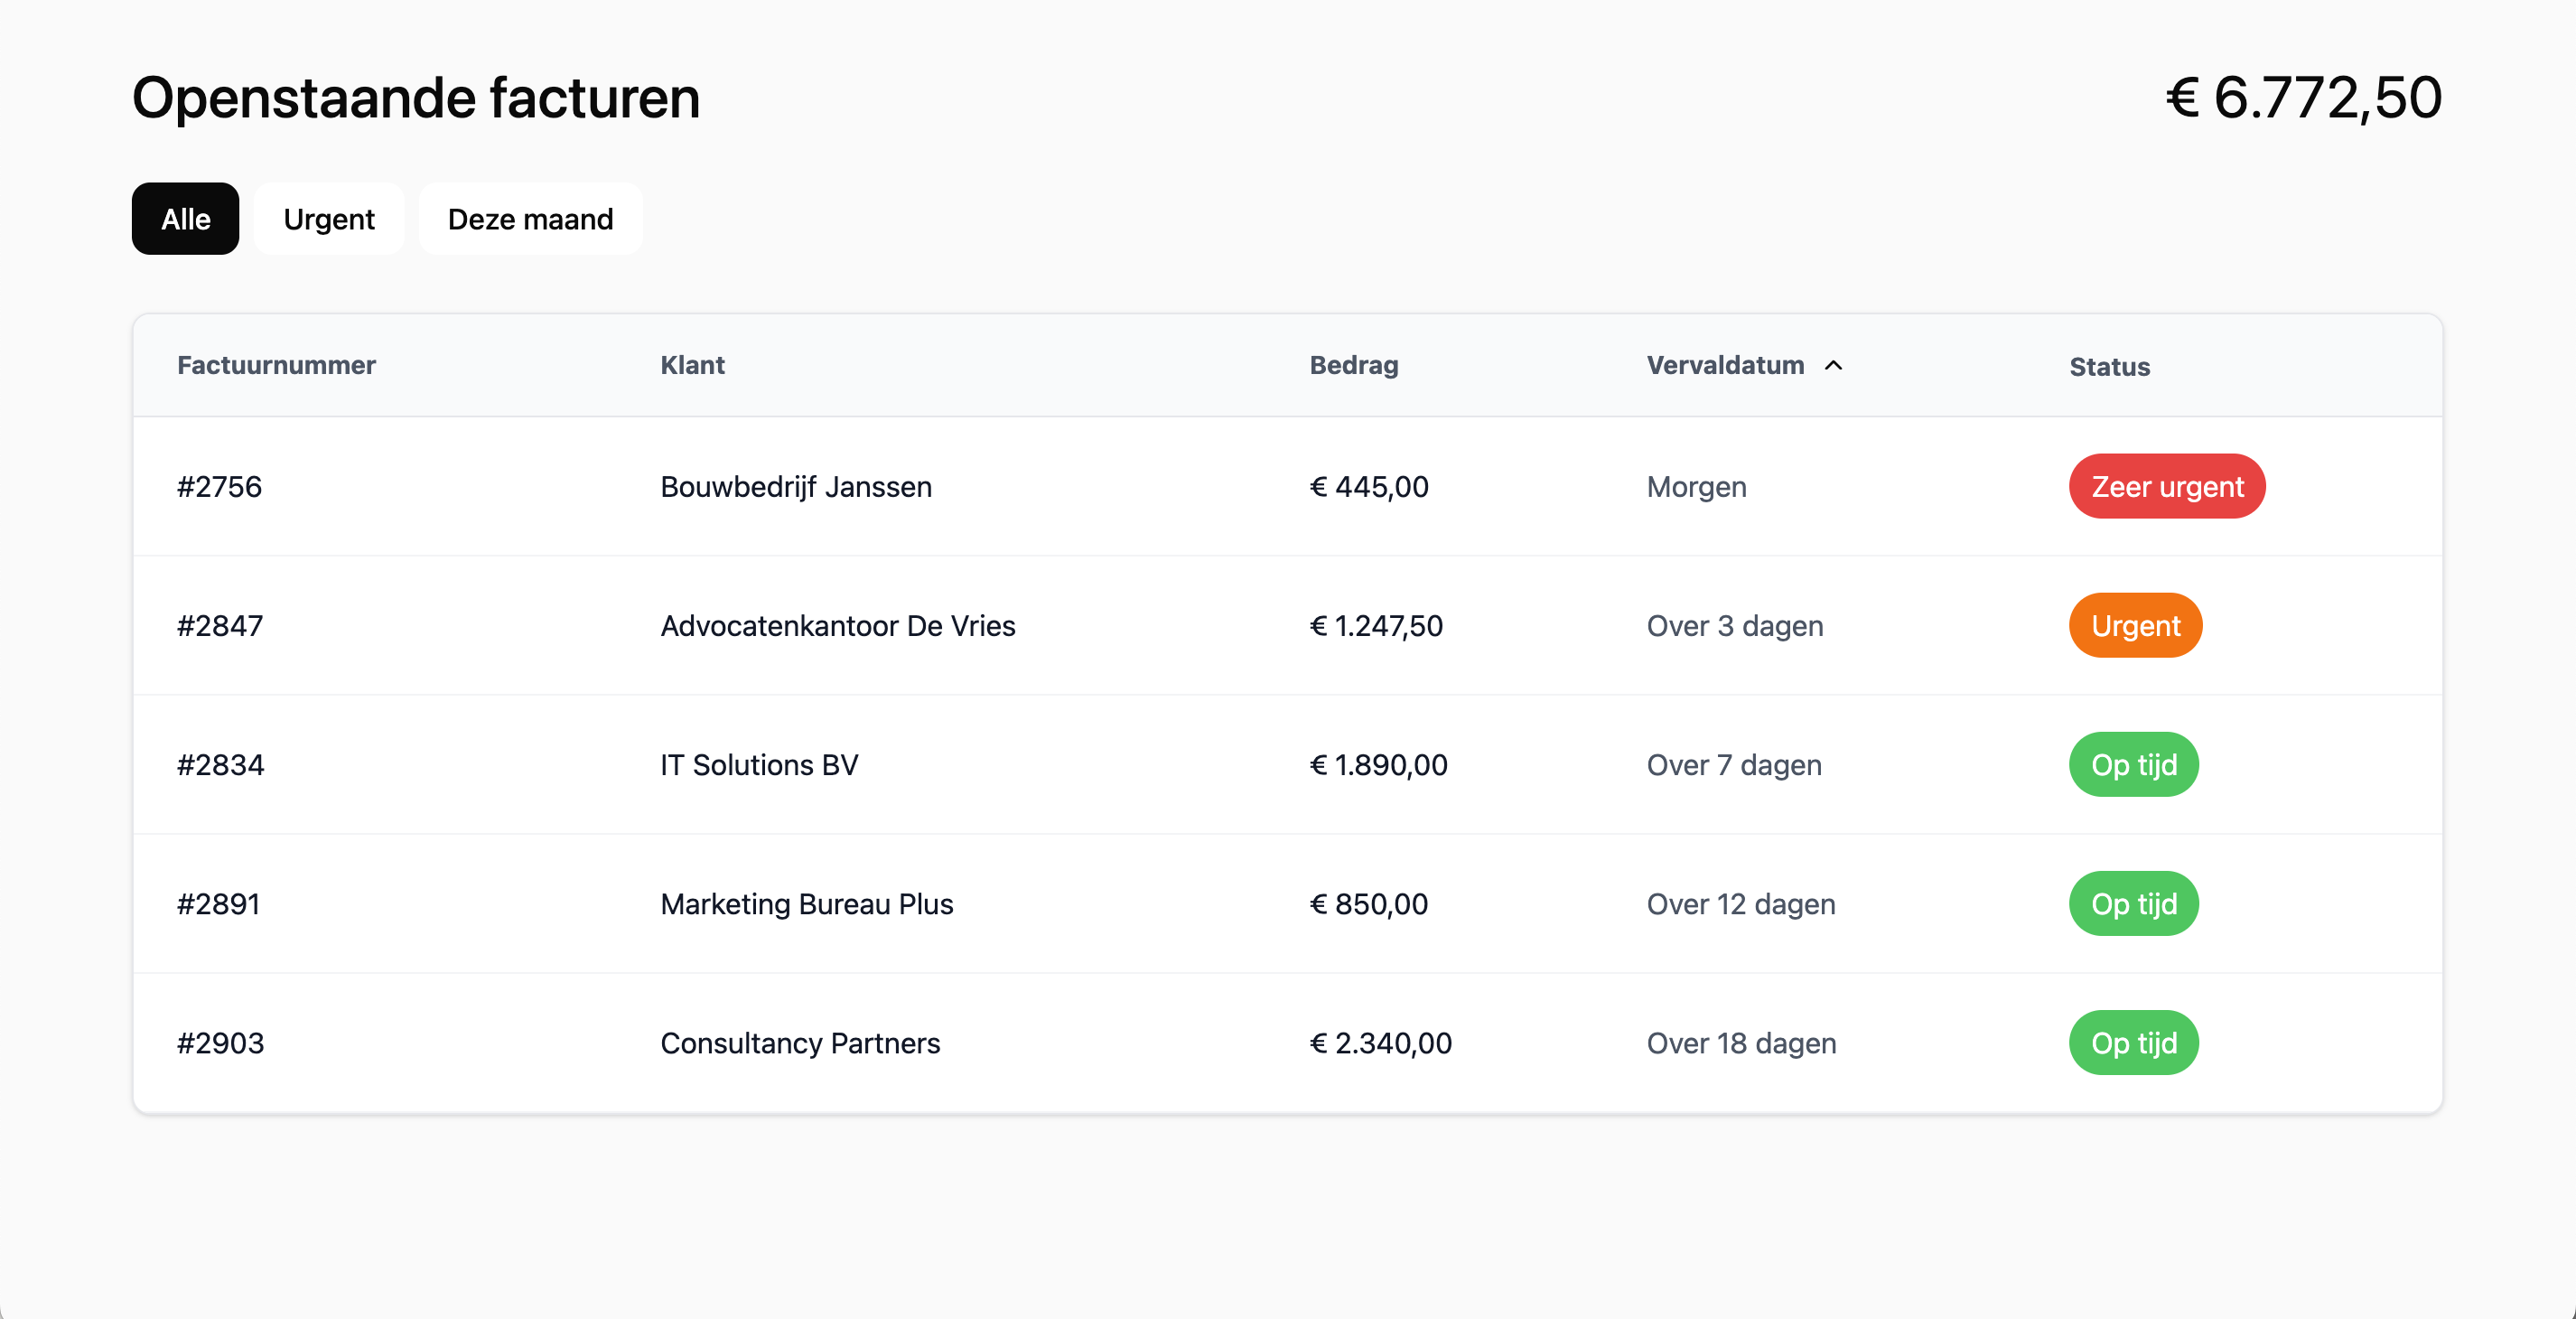The image size is (2576, 1319).
Task: Open invoice #2756
Action: pyautogui.click(x=219, y=487)
